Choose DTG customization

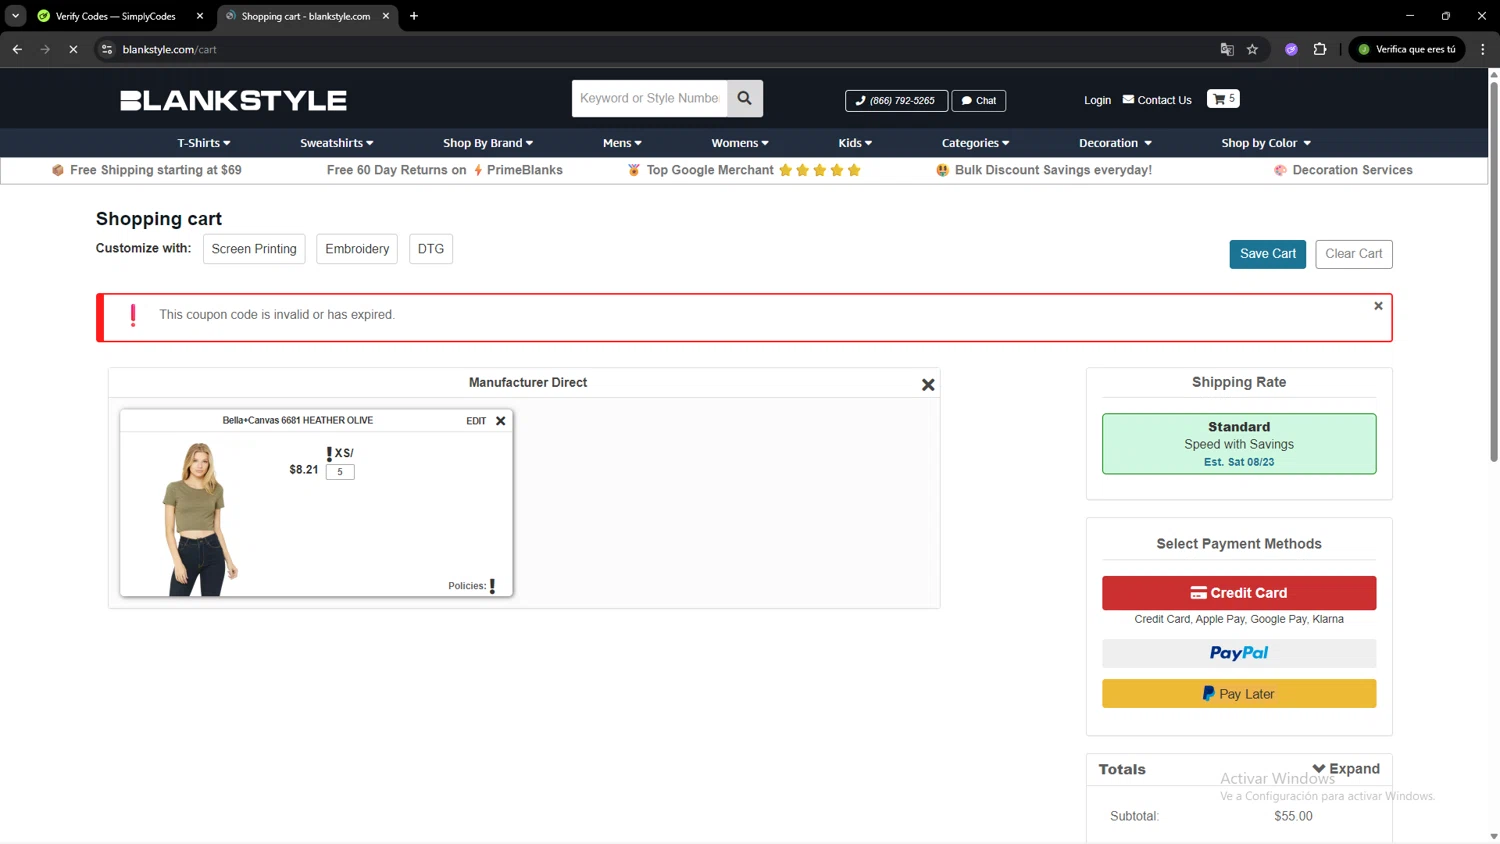coord(431,249)
